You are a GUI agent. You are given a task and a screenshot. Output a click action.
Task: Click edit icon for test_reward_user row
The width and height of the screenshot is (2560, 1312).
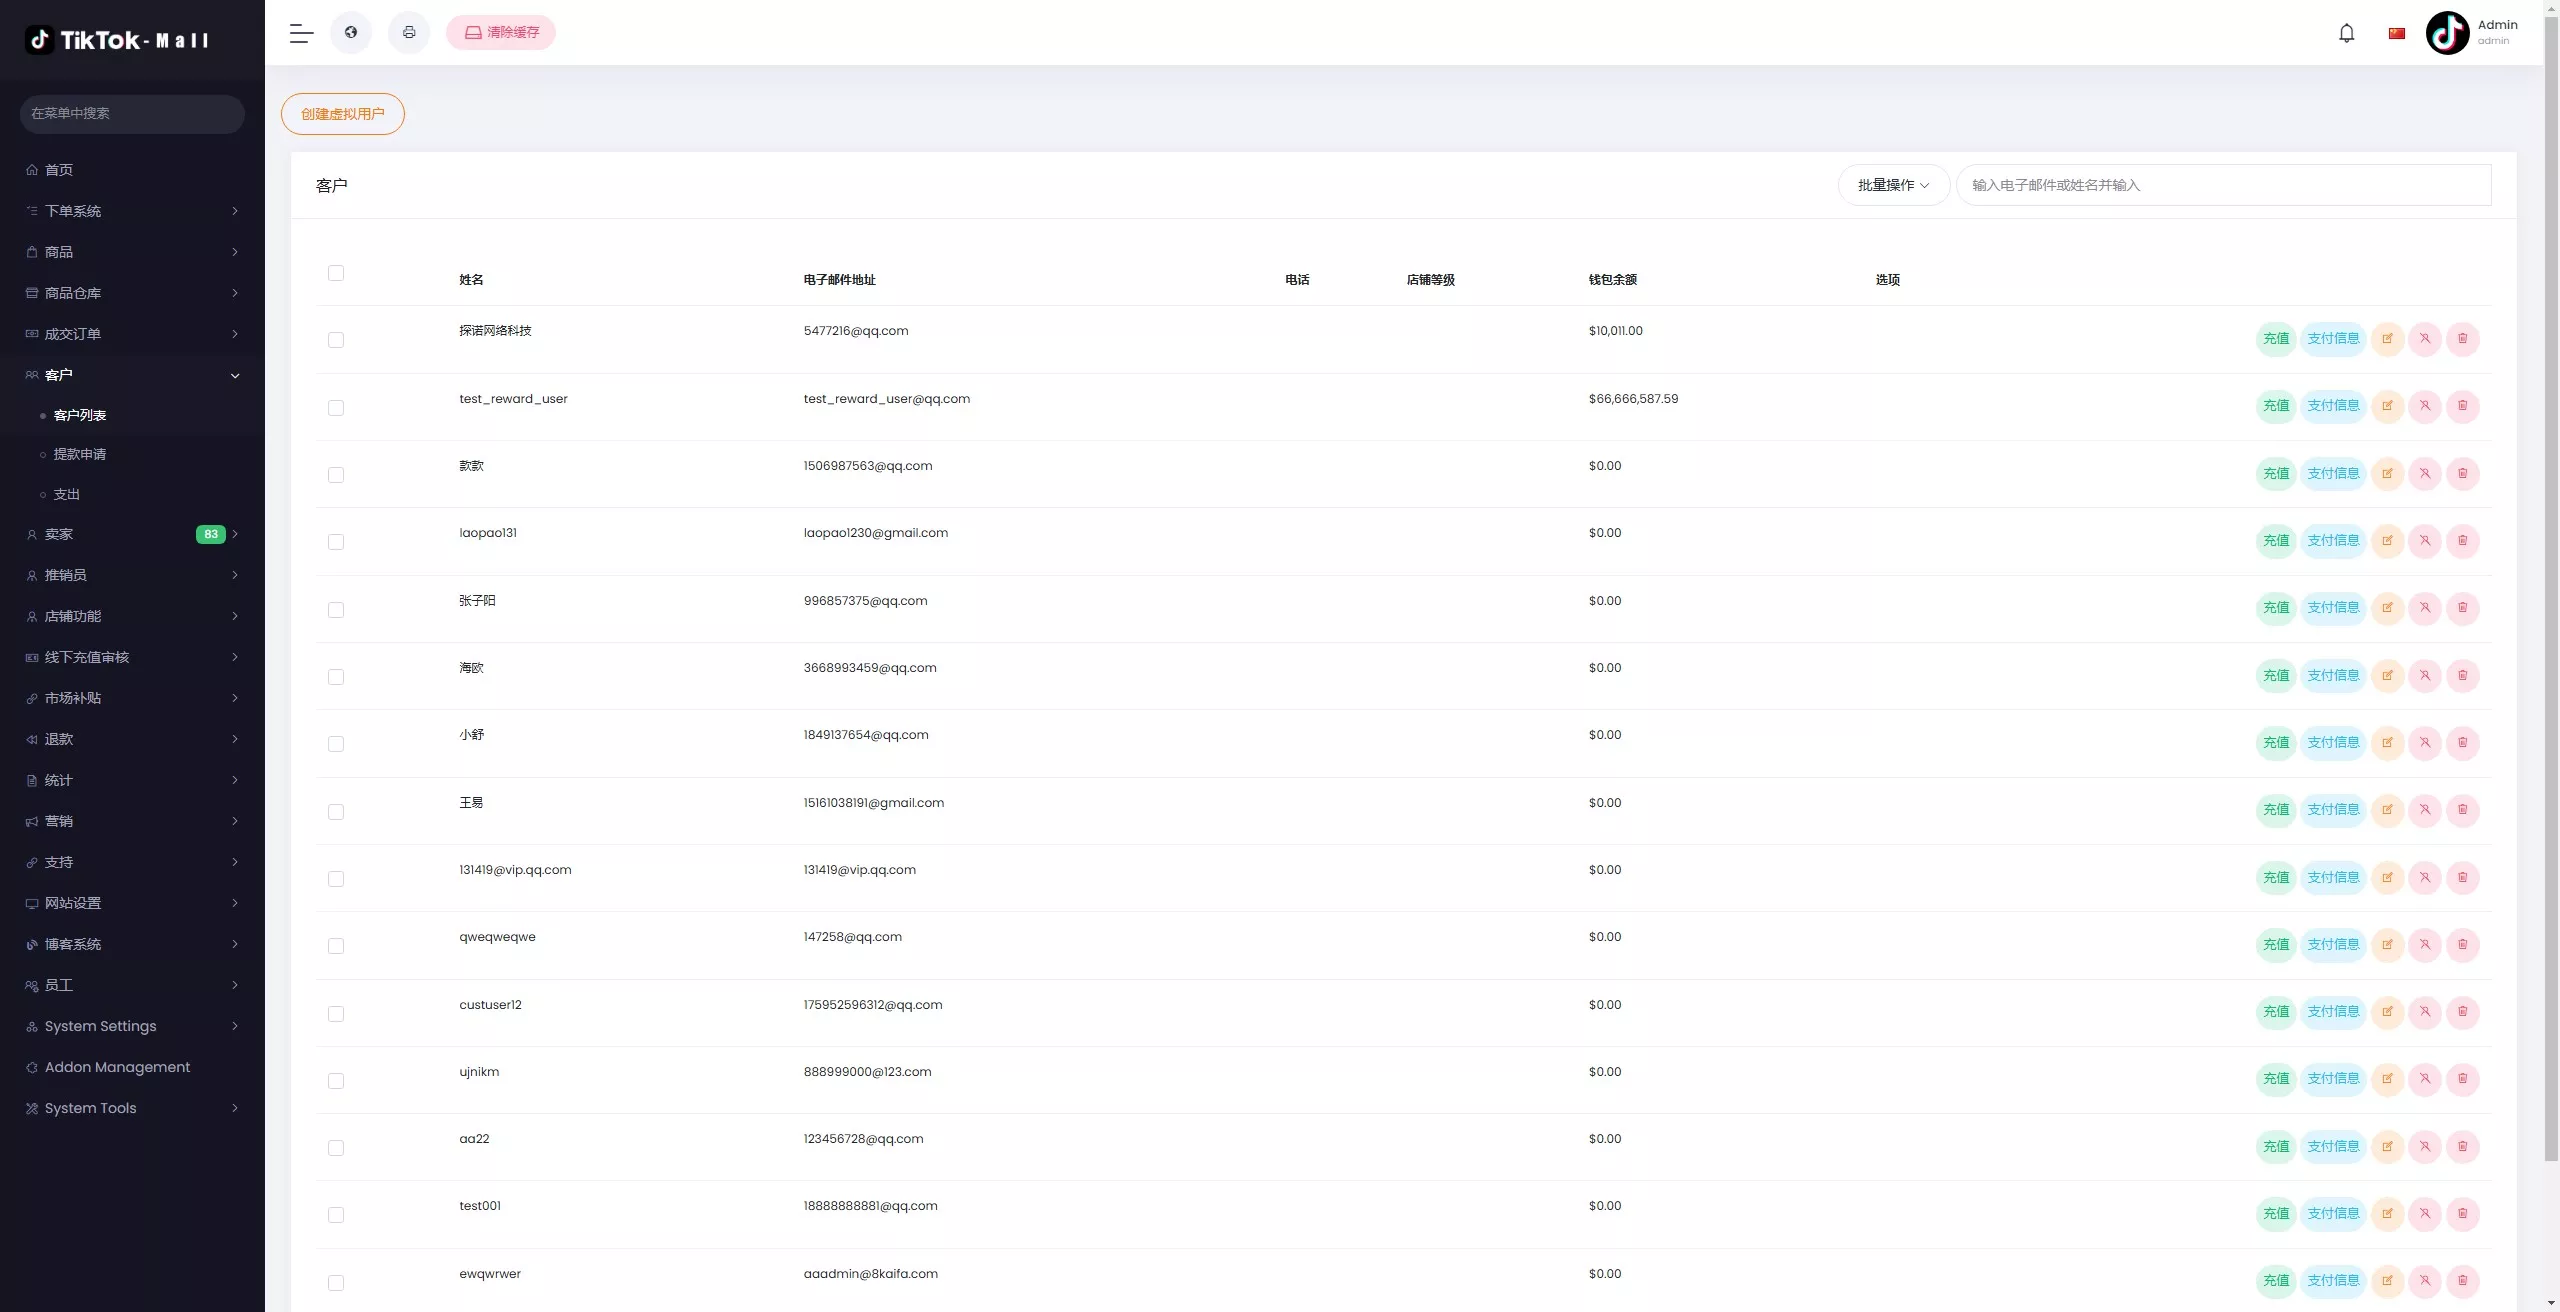(2387, 406)
